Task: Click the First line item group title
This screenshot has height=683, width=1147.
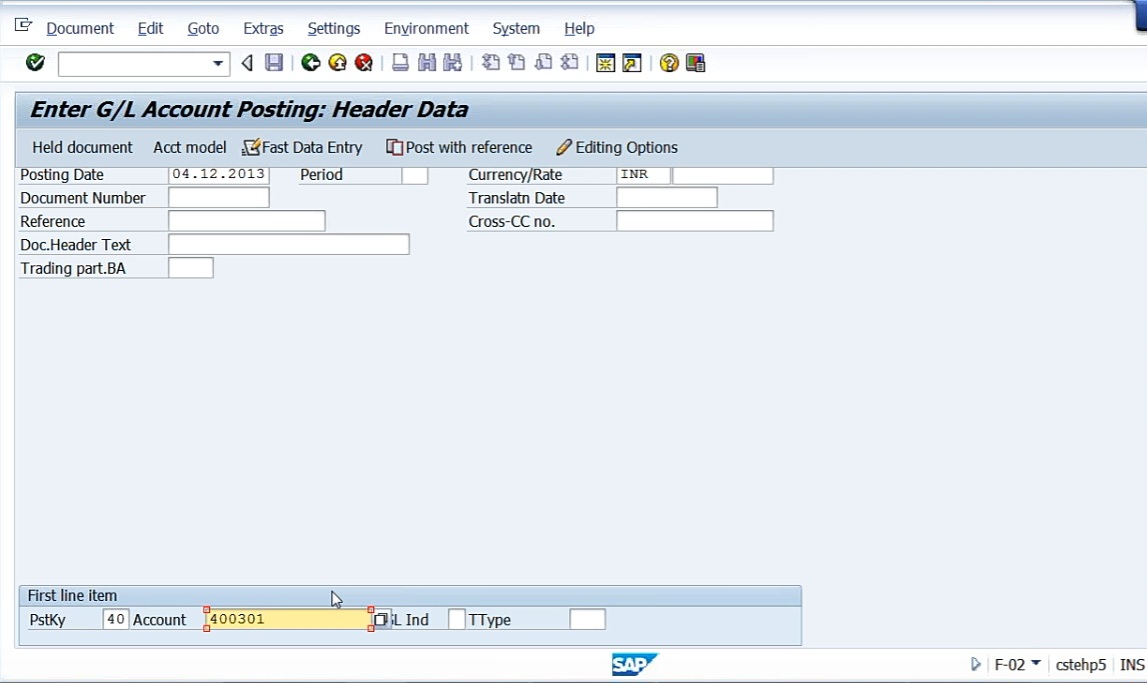Action: point(72,596)
